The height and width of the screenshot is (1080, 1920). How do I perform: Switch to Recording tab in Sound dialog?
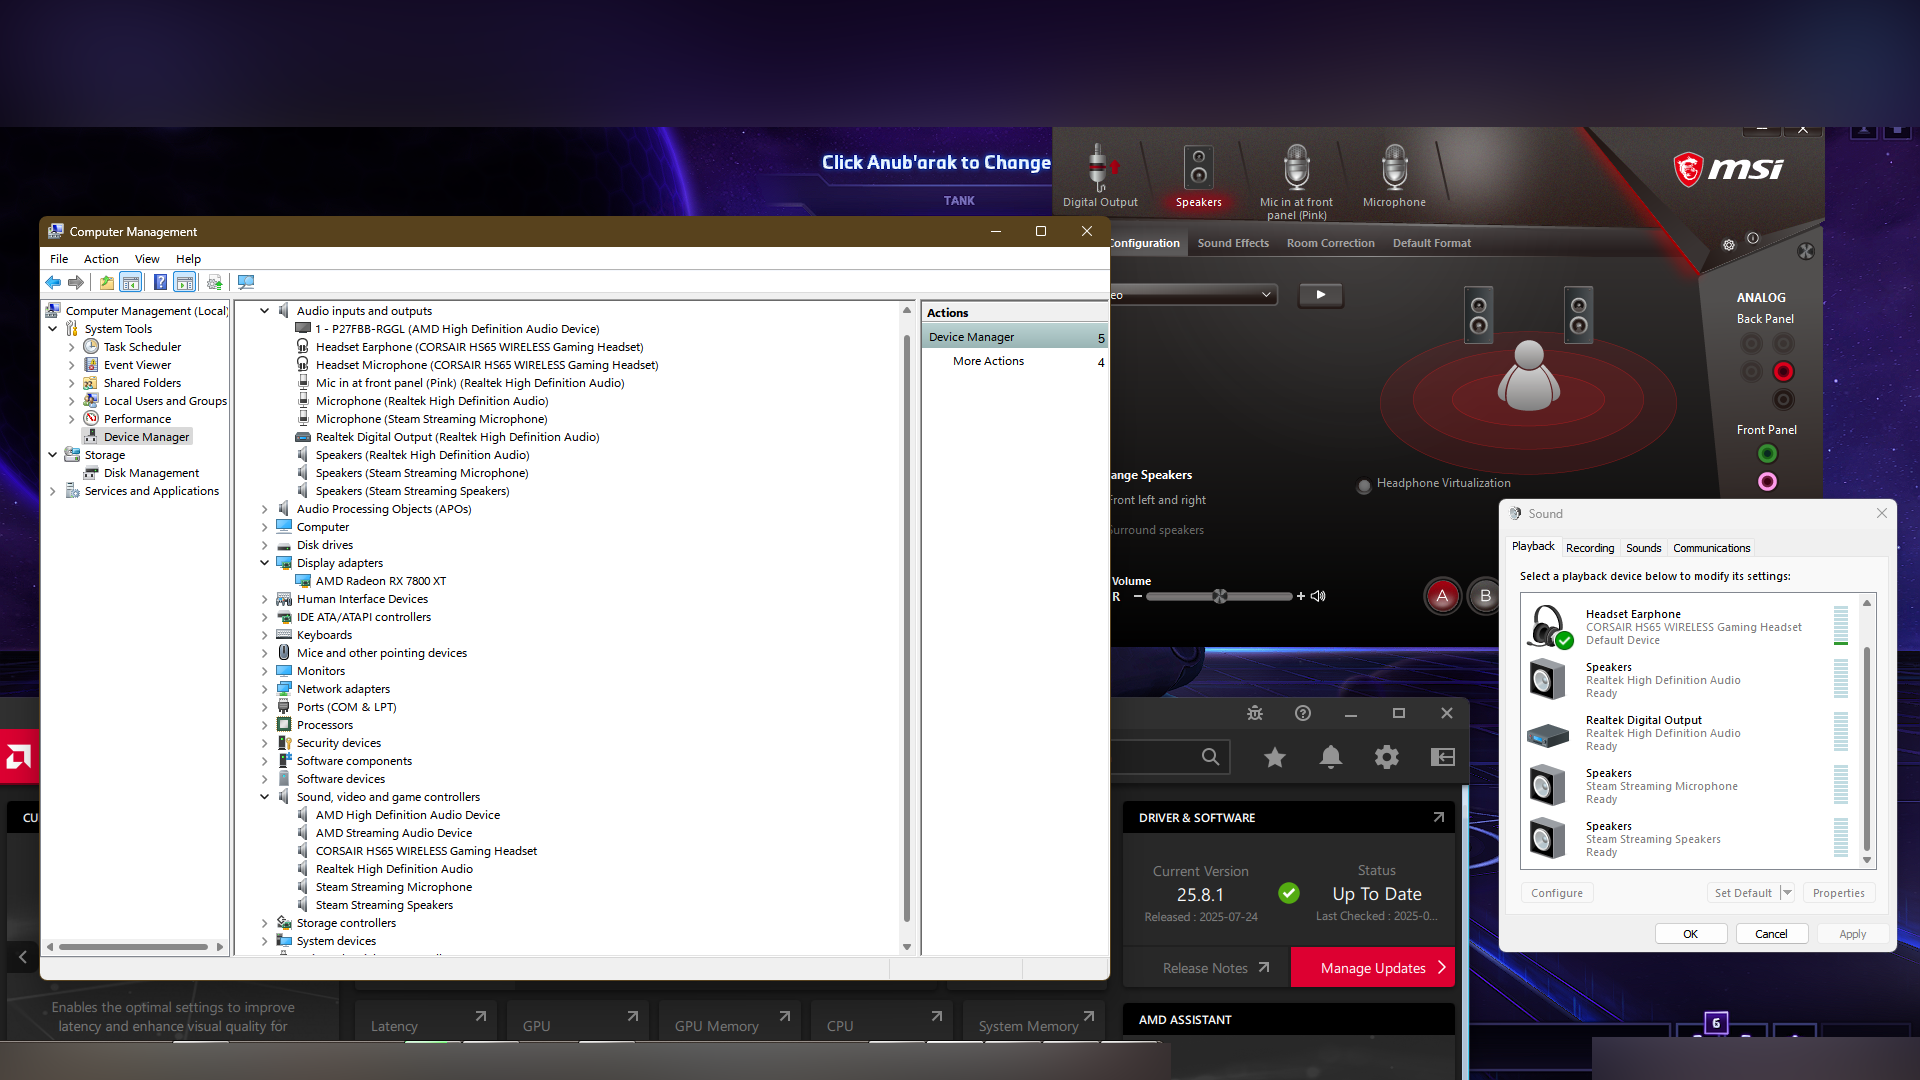1590,548
